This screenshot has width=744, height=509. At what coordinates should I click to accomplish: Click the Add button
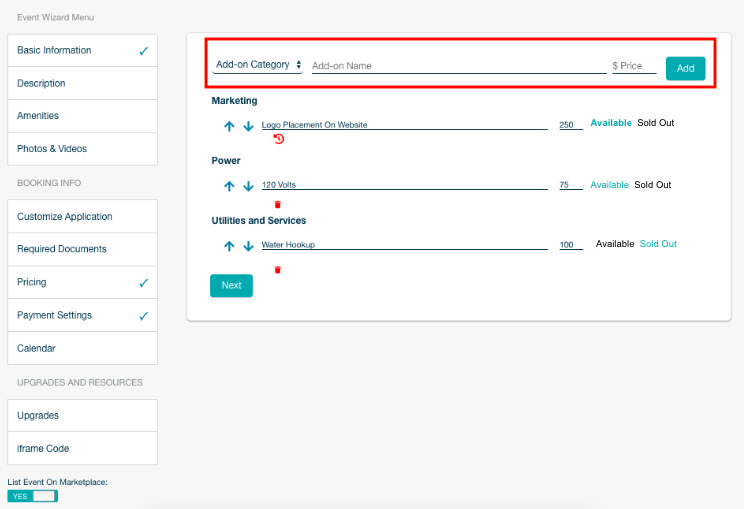coord(685,68)
